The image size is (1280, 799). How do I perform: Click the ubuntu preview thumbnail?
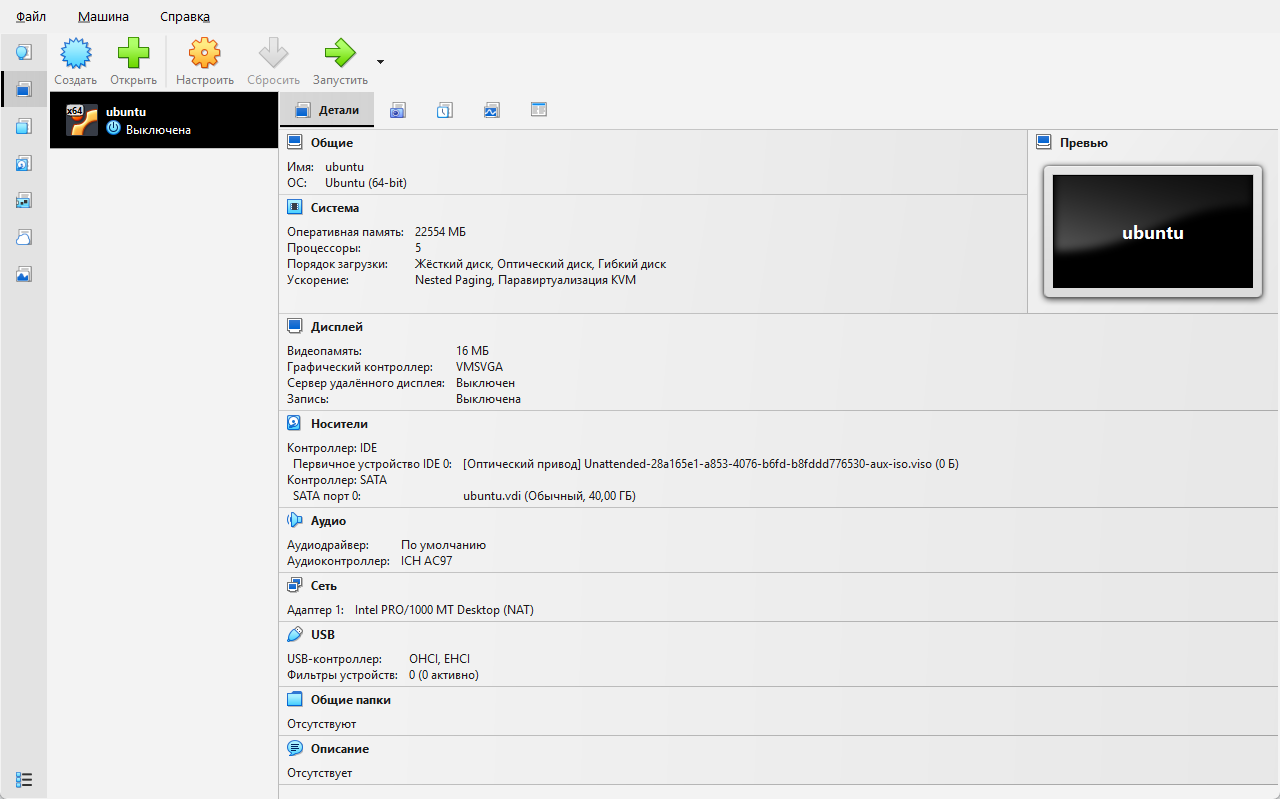tap(1152, 232)
